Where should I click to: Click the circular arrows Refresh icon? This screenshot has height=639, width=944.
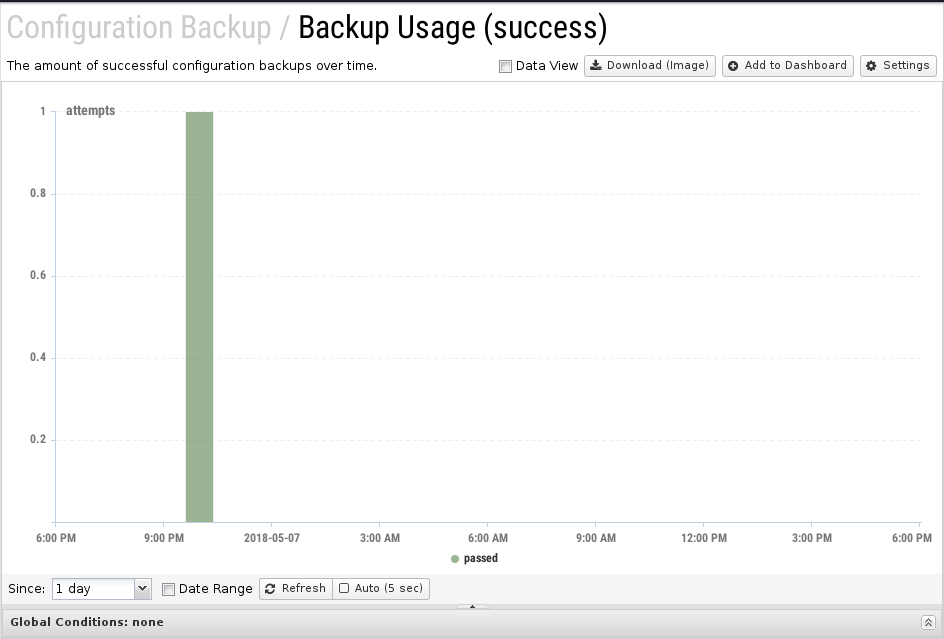pos(270,588)
